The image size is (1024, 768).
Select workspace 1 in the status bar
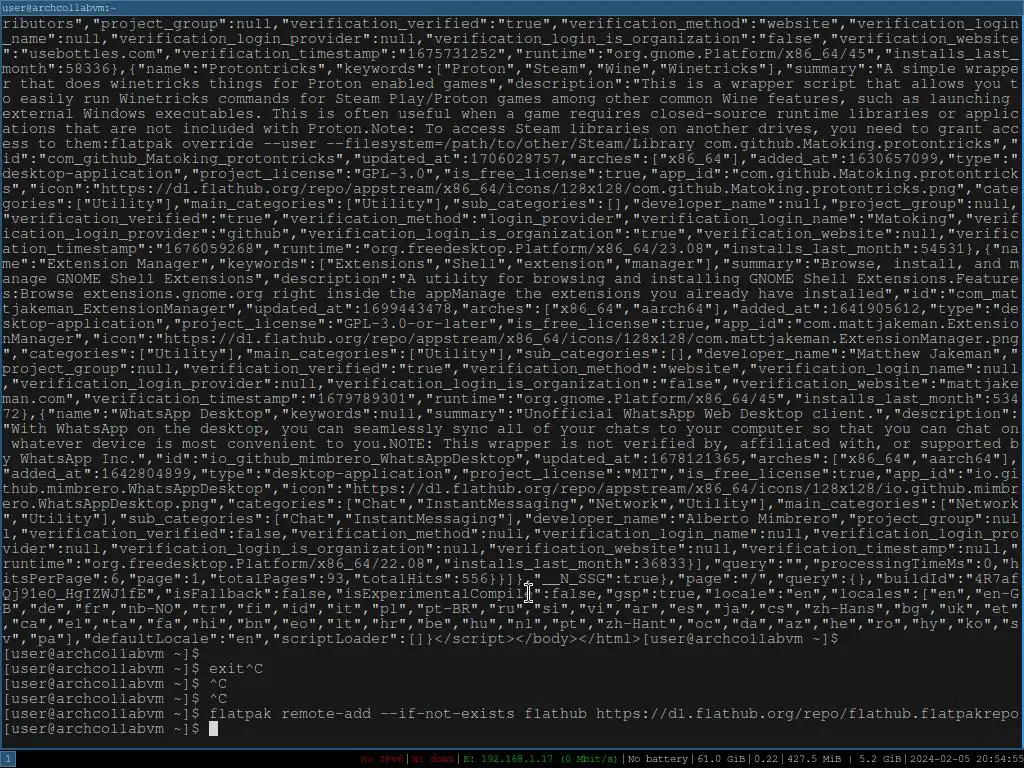click(x=7, y=759)
